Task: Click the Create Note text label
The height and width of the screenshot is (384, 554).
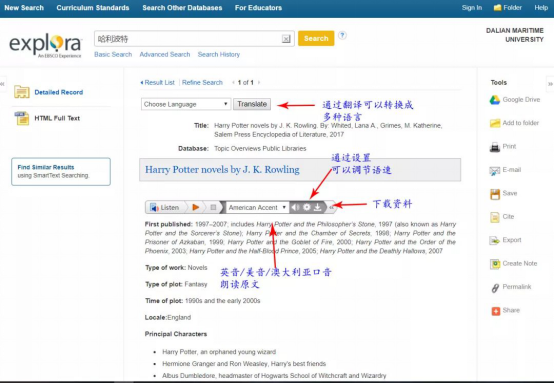Action: (520, 264)
